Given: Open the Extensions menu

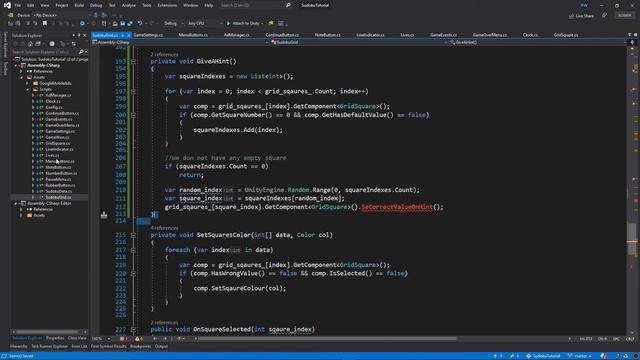Looking at the screenshot, I should (167, 5).
